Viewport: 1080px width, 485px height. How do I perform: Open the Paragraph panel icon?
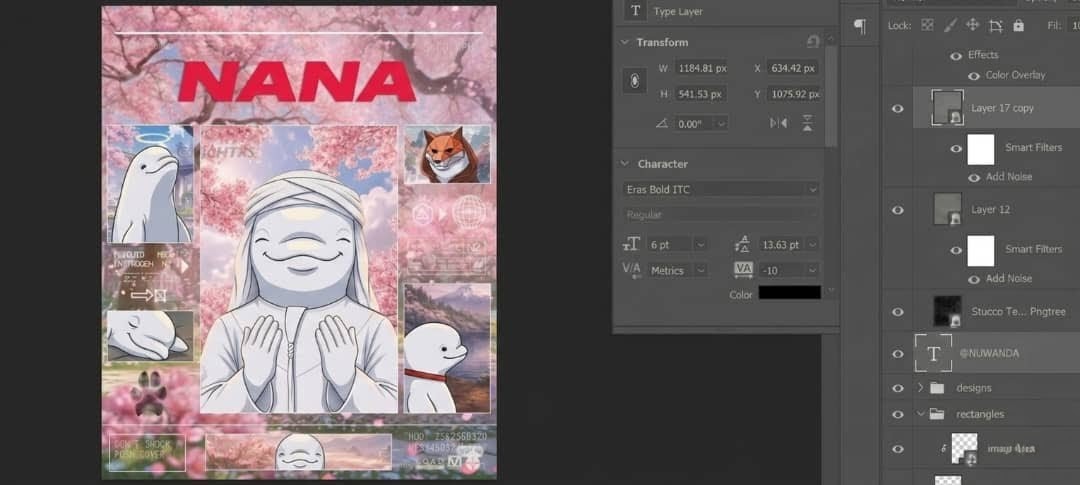860,26
